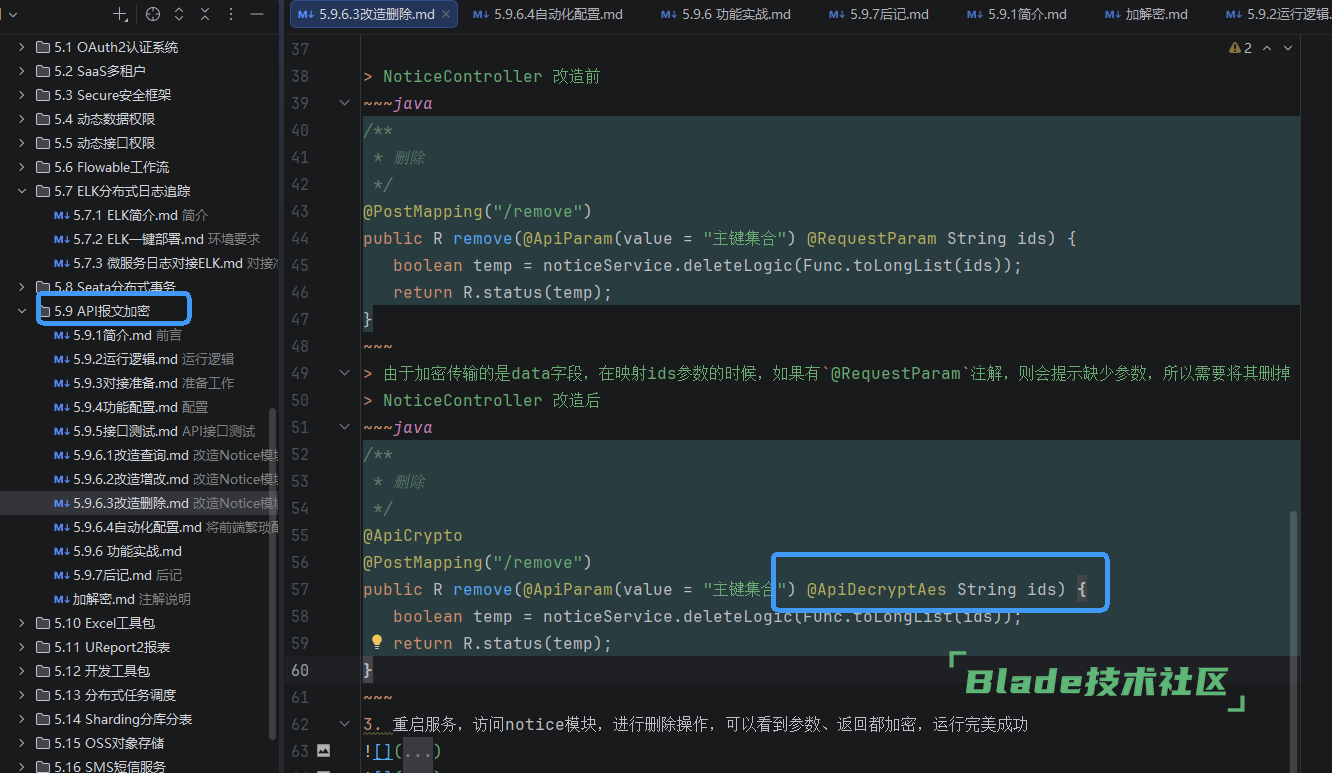This screenshot has width=1332, height=773.
Task: Click the yellow lightbulb intention icon
Action: click(x=377, y=642)
